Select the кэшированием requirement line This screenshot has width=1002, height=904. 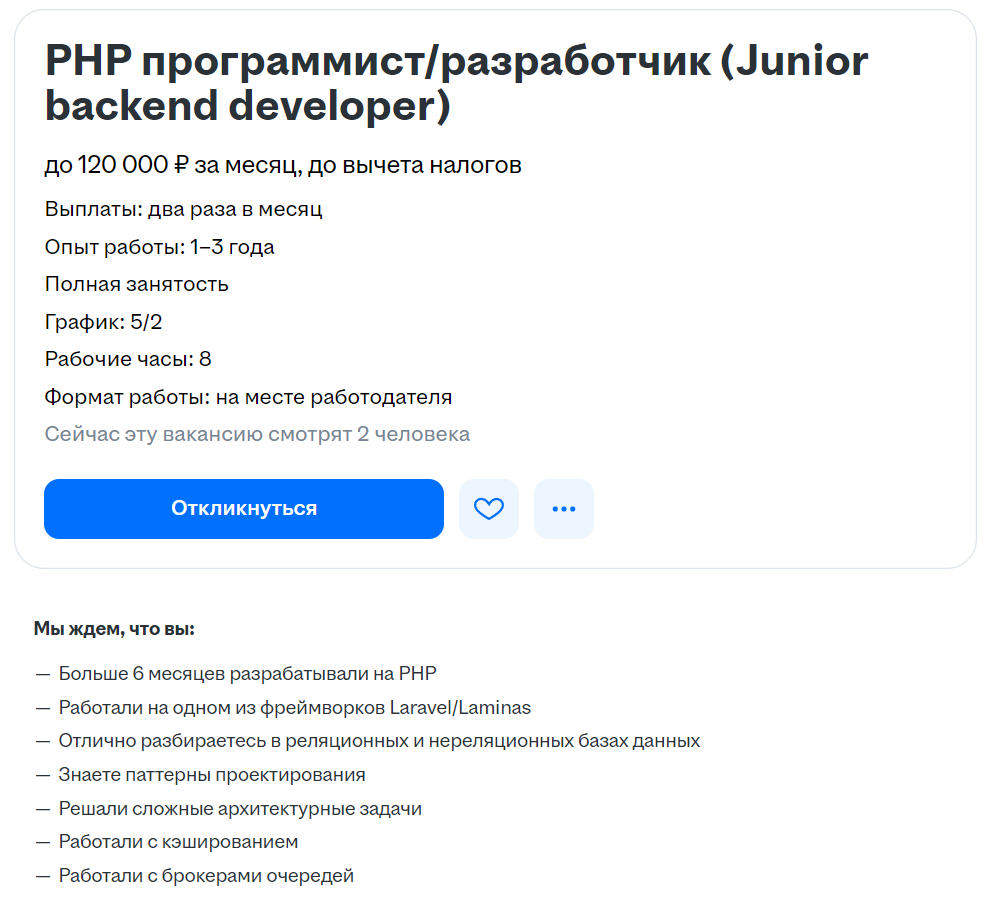[180, 841]
